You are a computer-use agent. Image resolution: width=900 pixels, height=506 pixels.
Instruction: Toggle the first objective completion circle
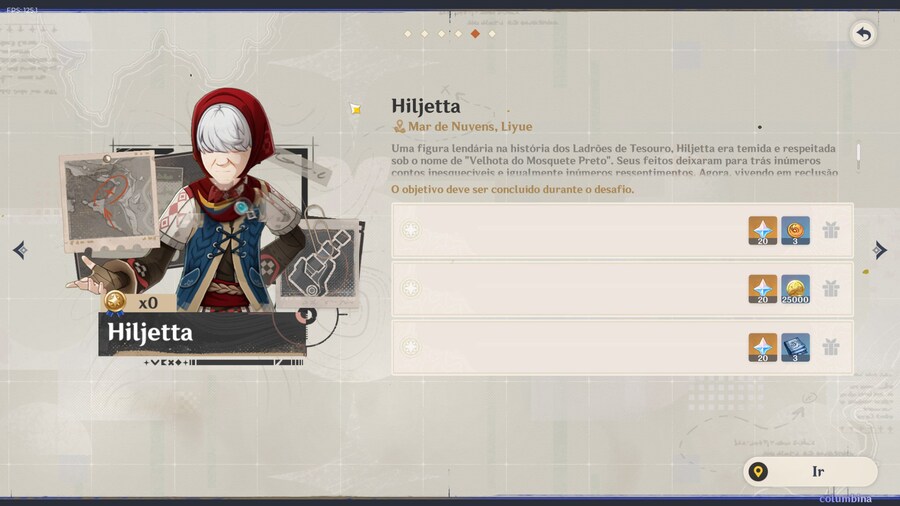410,230
